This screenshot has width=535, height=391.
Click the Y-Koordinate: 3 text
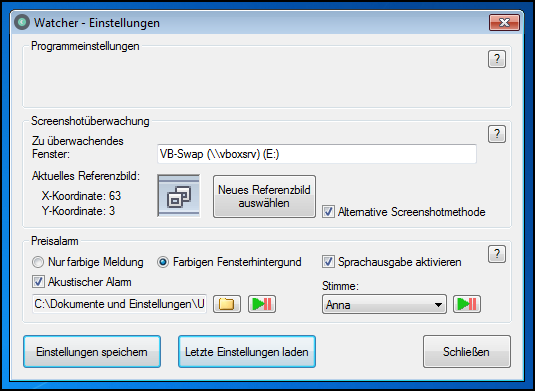(x=78, y=211)
